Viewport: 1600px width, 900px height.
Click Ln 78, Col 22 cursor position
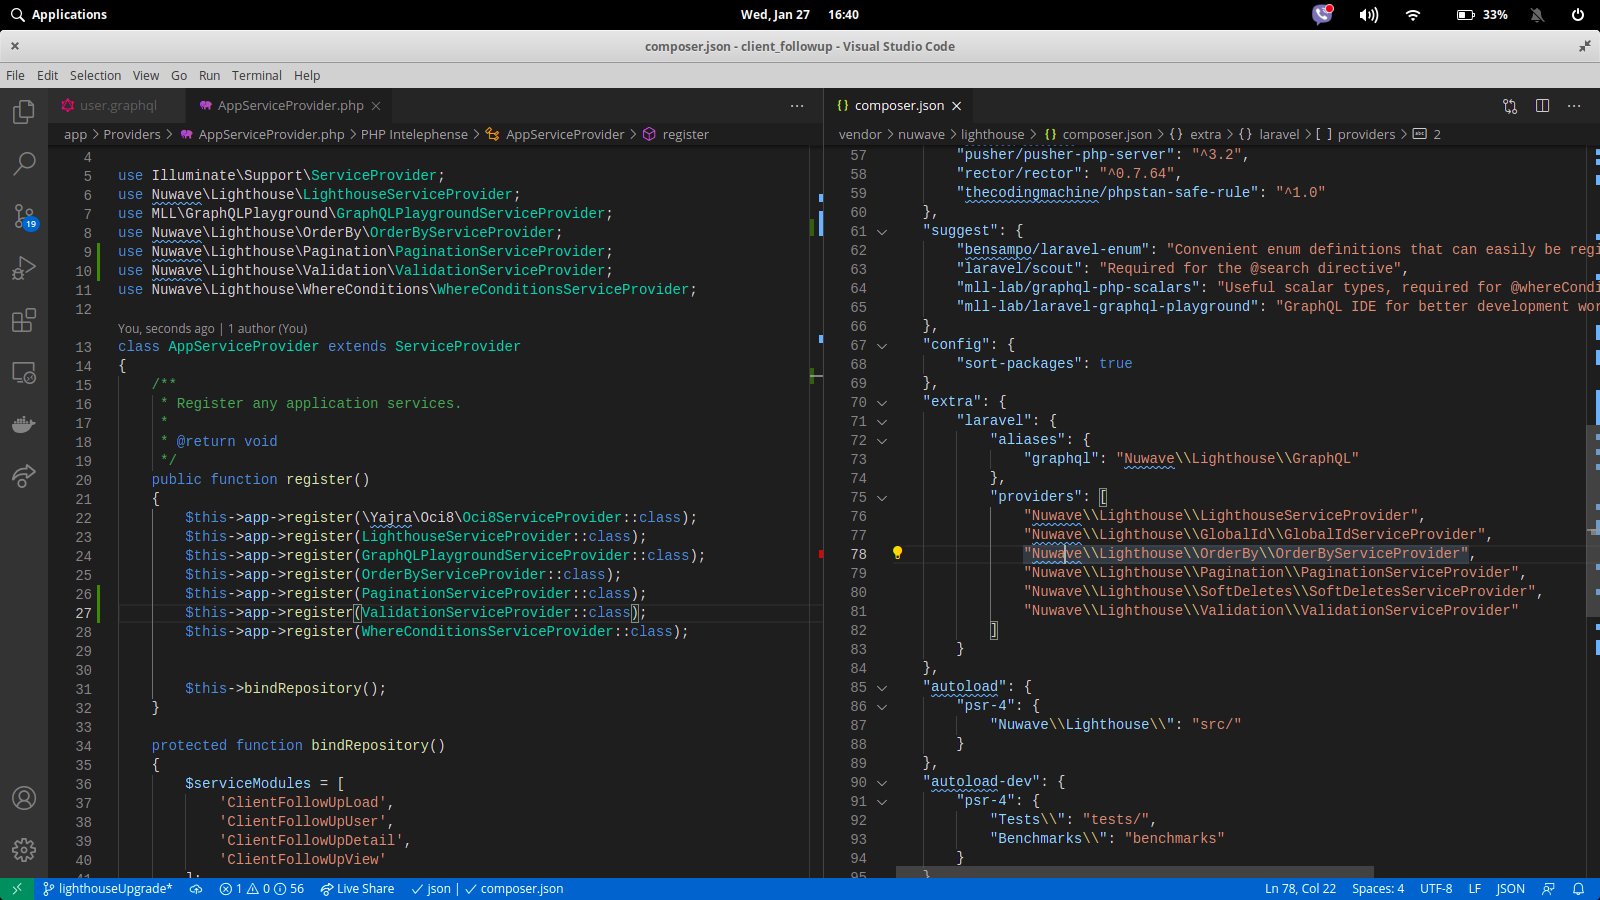[1300, 889]
